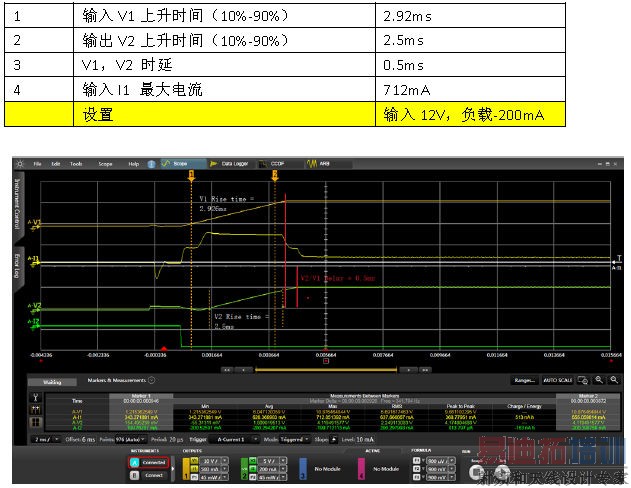Image resolution: width=631 pixels, height=488 pixels.
Task: Switch to the Data Logger tab
Action: (231, 163)
